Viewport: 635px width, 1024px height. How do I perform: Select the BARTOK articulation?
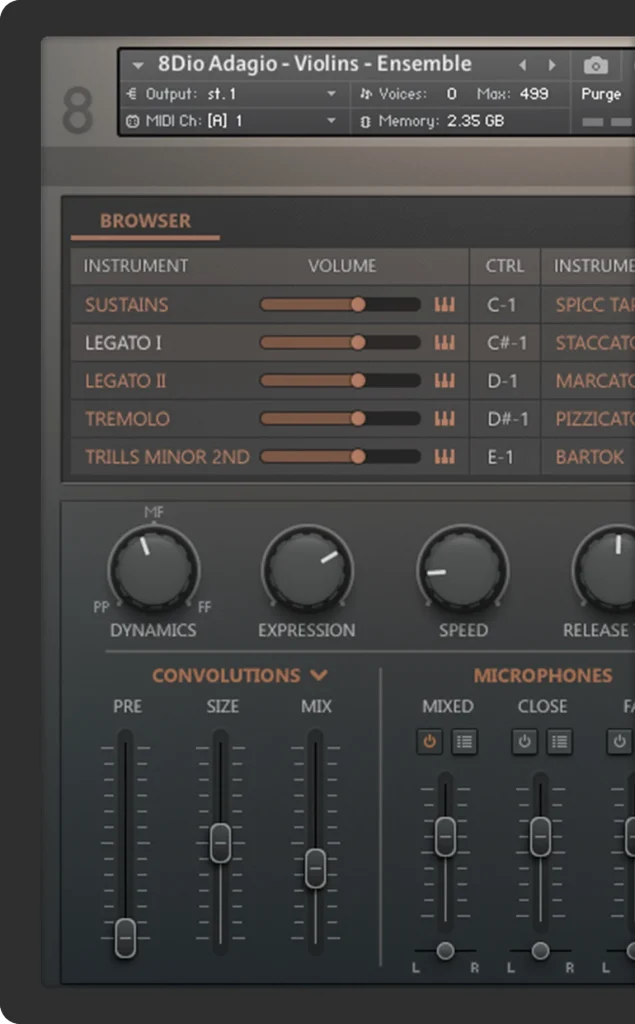(x=589, y=456)
